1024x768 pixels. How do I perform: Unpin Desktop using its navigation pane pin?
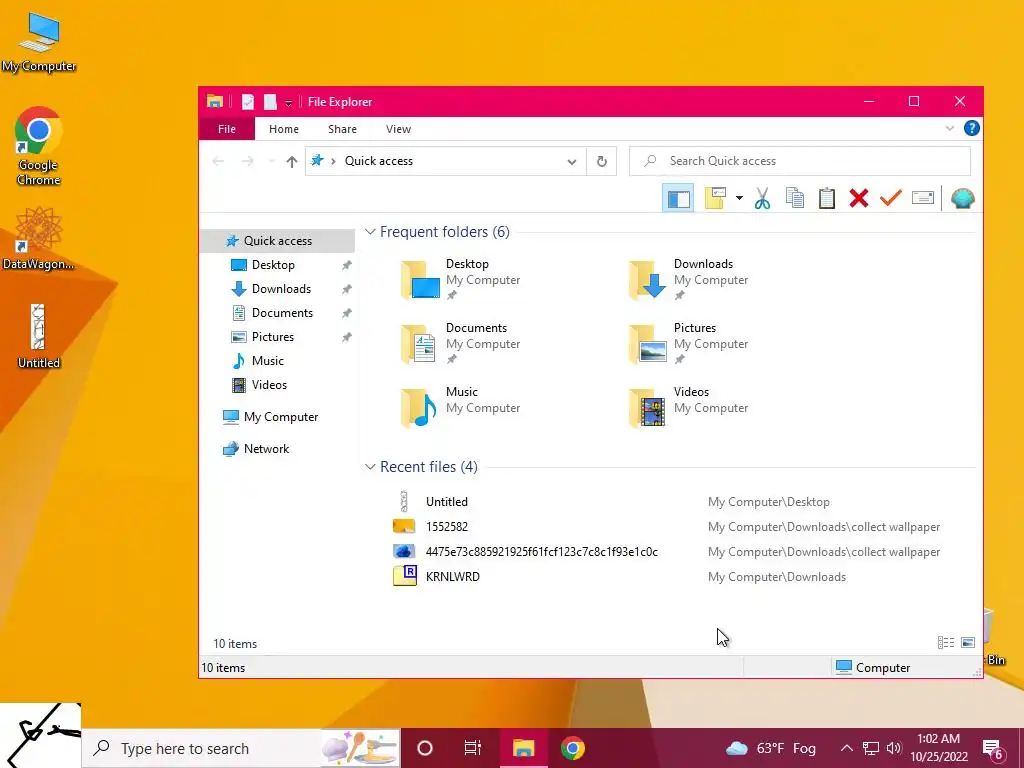(346, 265)
